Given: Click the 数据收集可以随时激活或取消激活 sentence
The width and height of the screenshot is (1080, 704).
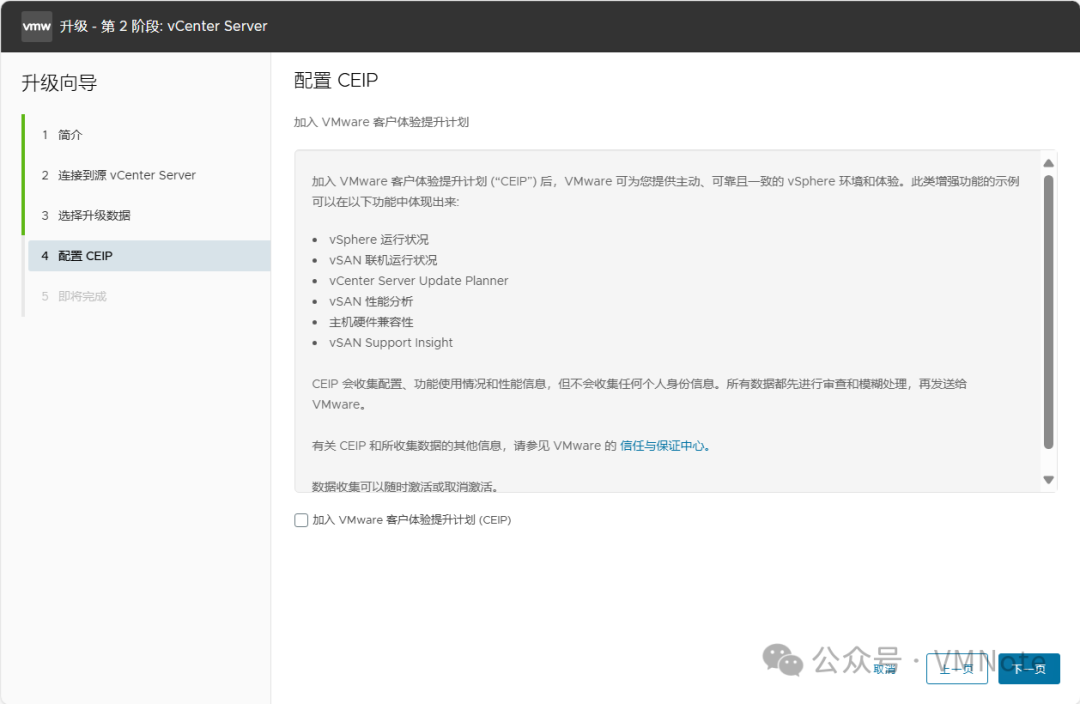Looking at the screenshot, I should (405, 486).
